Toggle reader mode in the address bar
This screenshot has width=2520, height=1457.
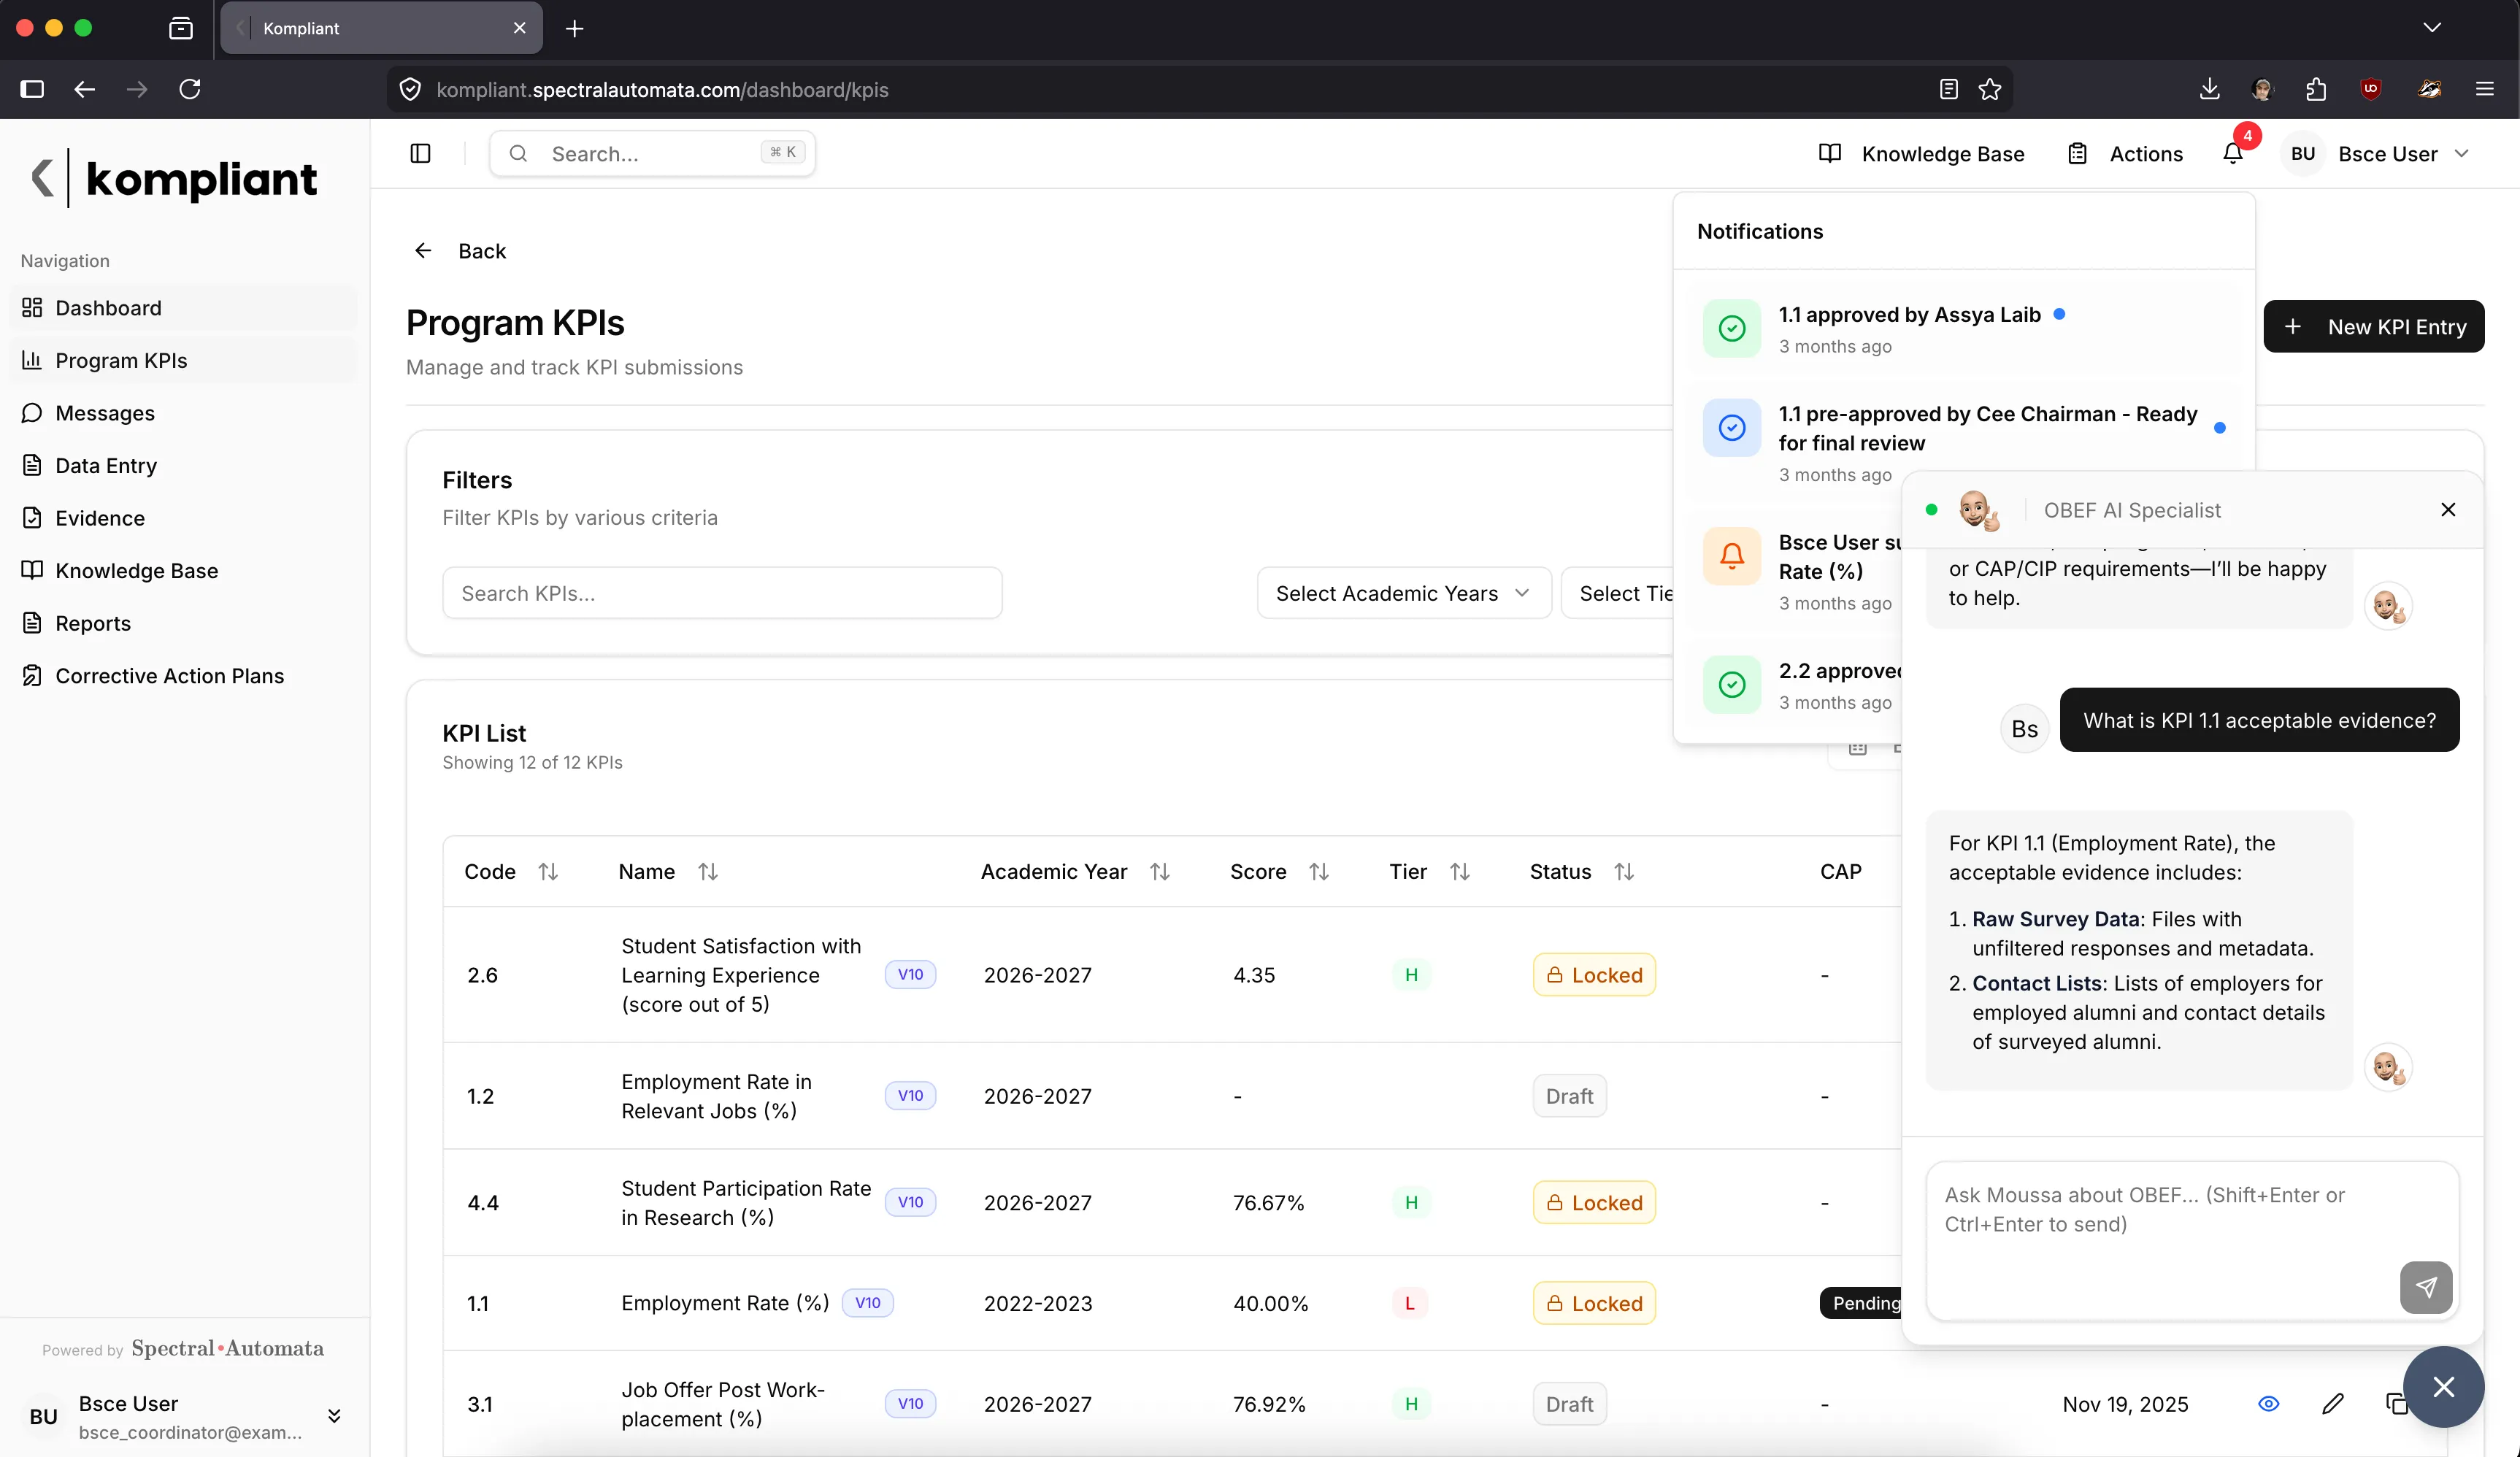coord(1948,88)
